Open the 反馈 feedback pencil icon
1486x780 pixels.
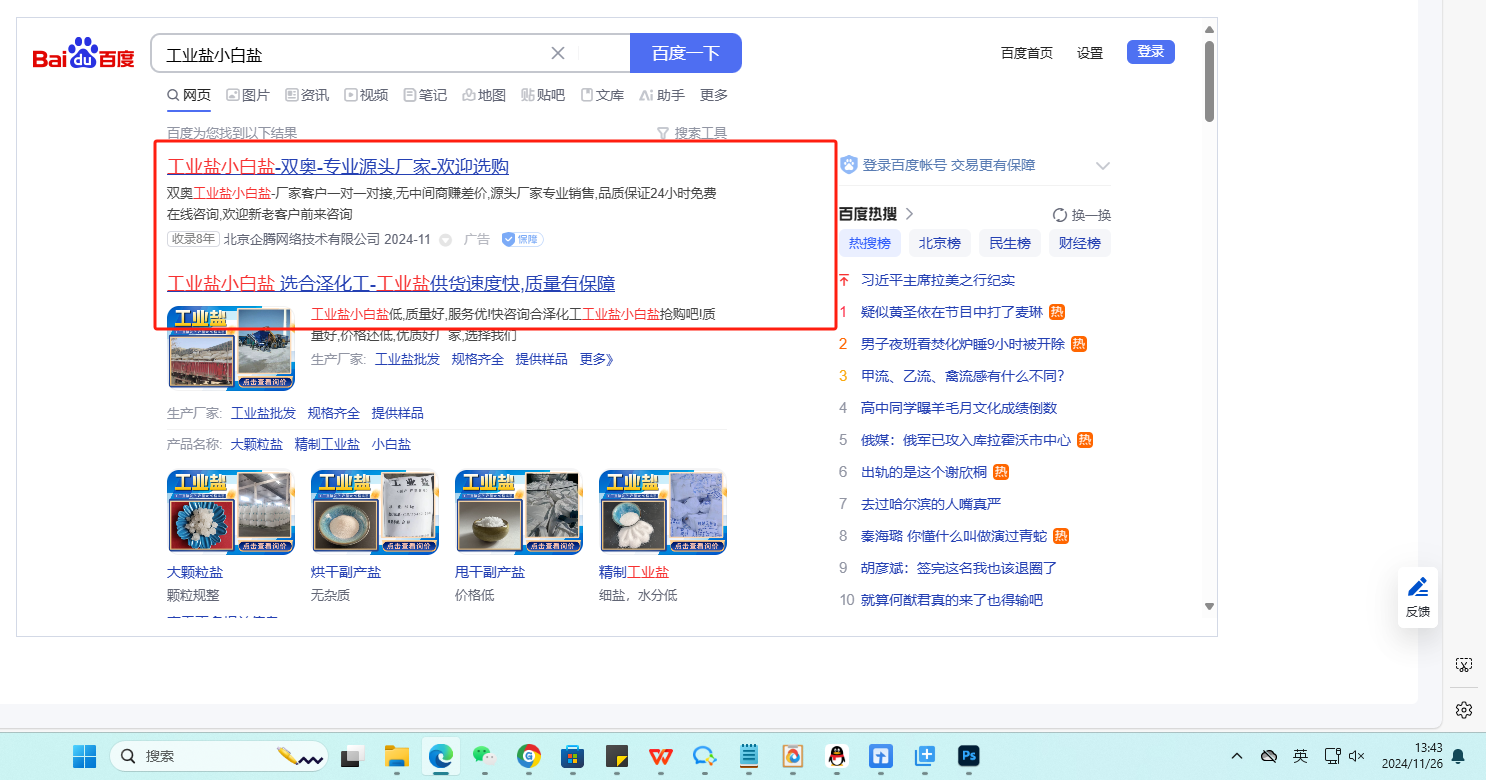[x=1417, y=588]
